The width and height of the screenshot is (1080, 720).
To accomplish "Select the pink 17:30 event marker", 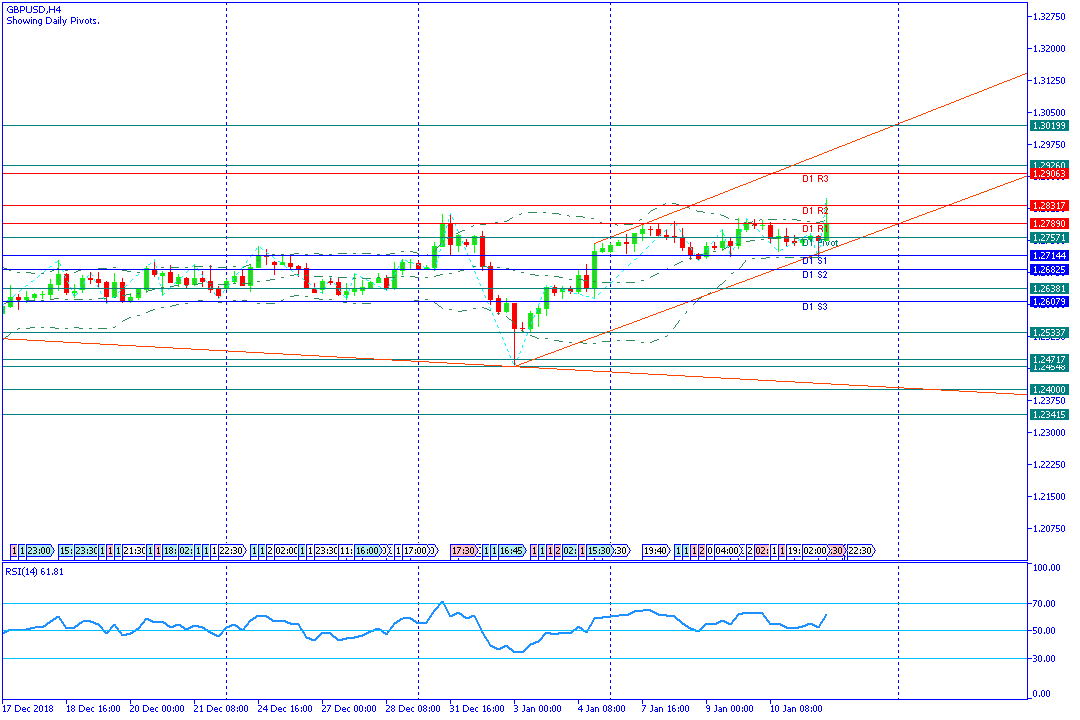I will click(x=464, y=551).
